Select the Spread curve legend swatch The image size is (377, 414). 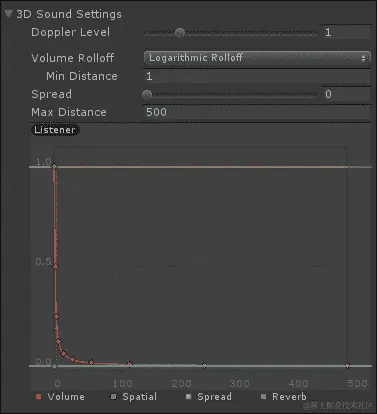[189, 397]
